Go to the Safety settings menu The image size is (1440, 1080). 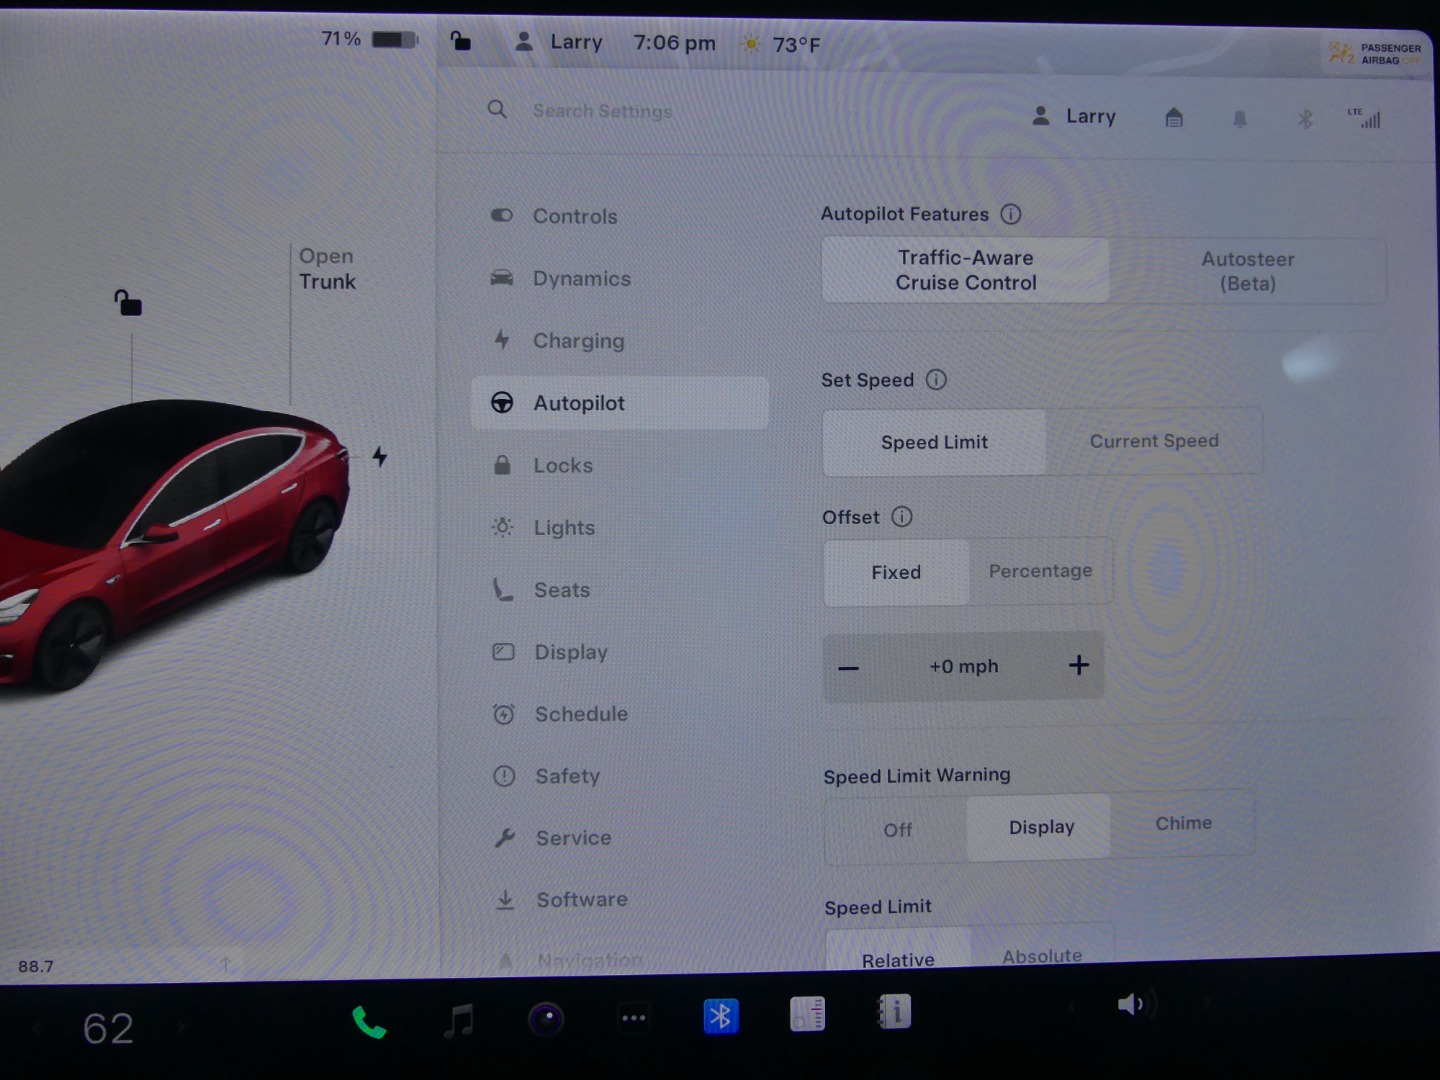click(x=567, y=776)
